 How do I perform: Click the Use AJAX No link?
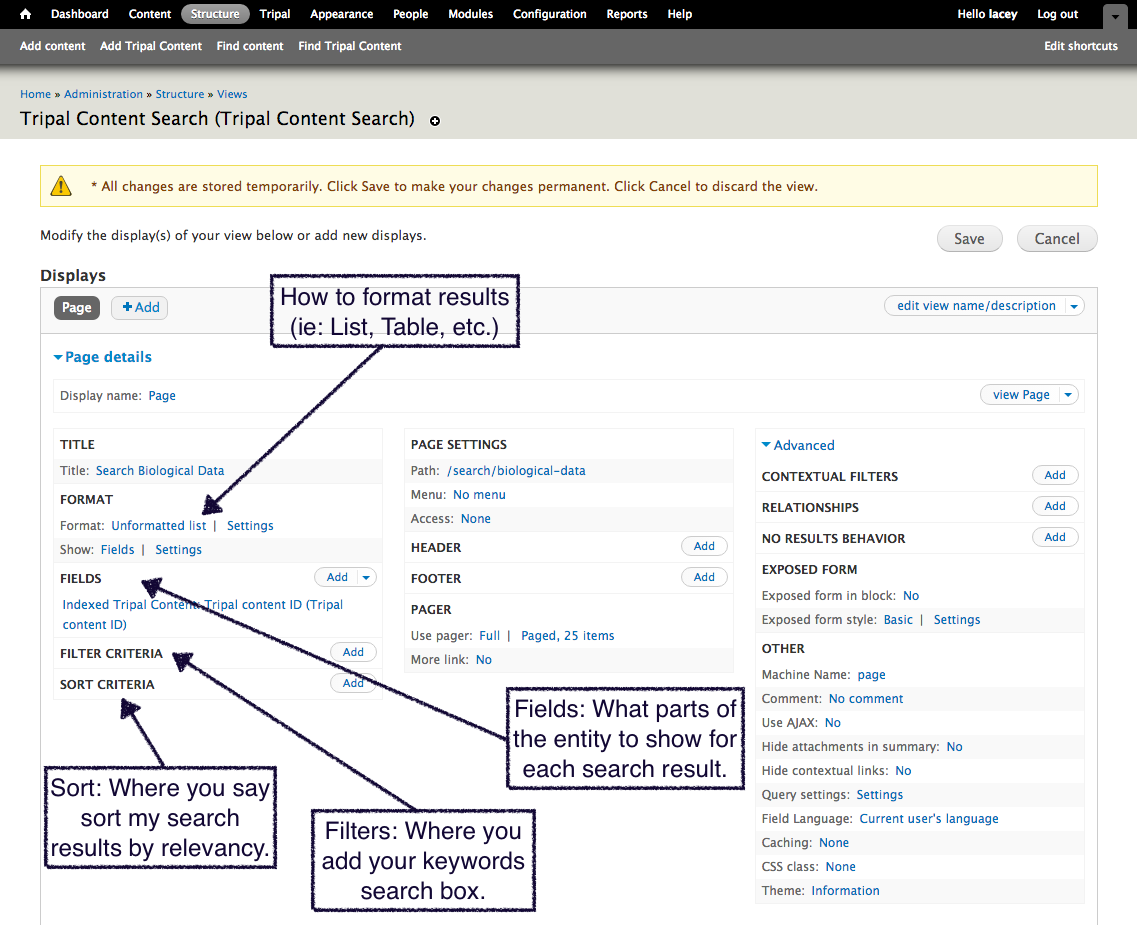click(832, 722)
